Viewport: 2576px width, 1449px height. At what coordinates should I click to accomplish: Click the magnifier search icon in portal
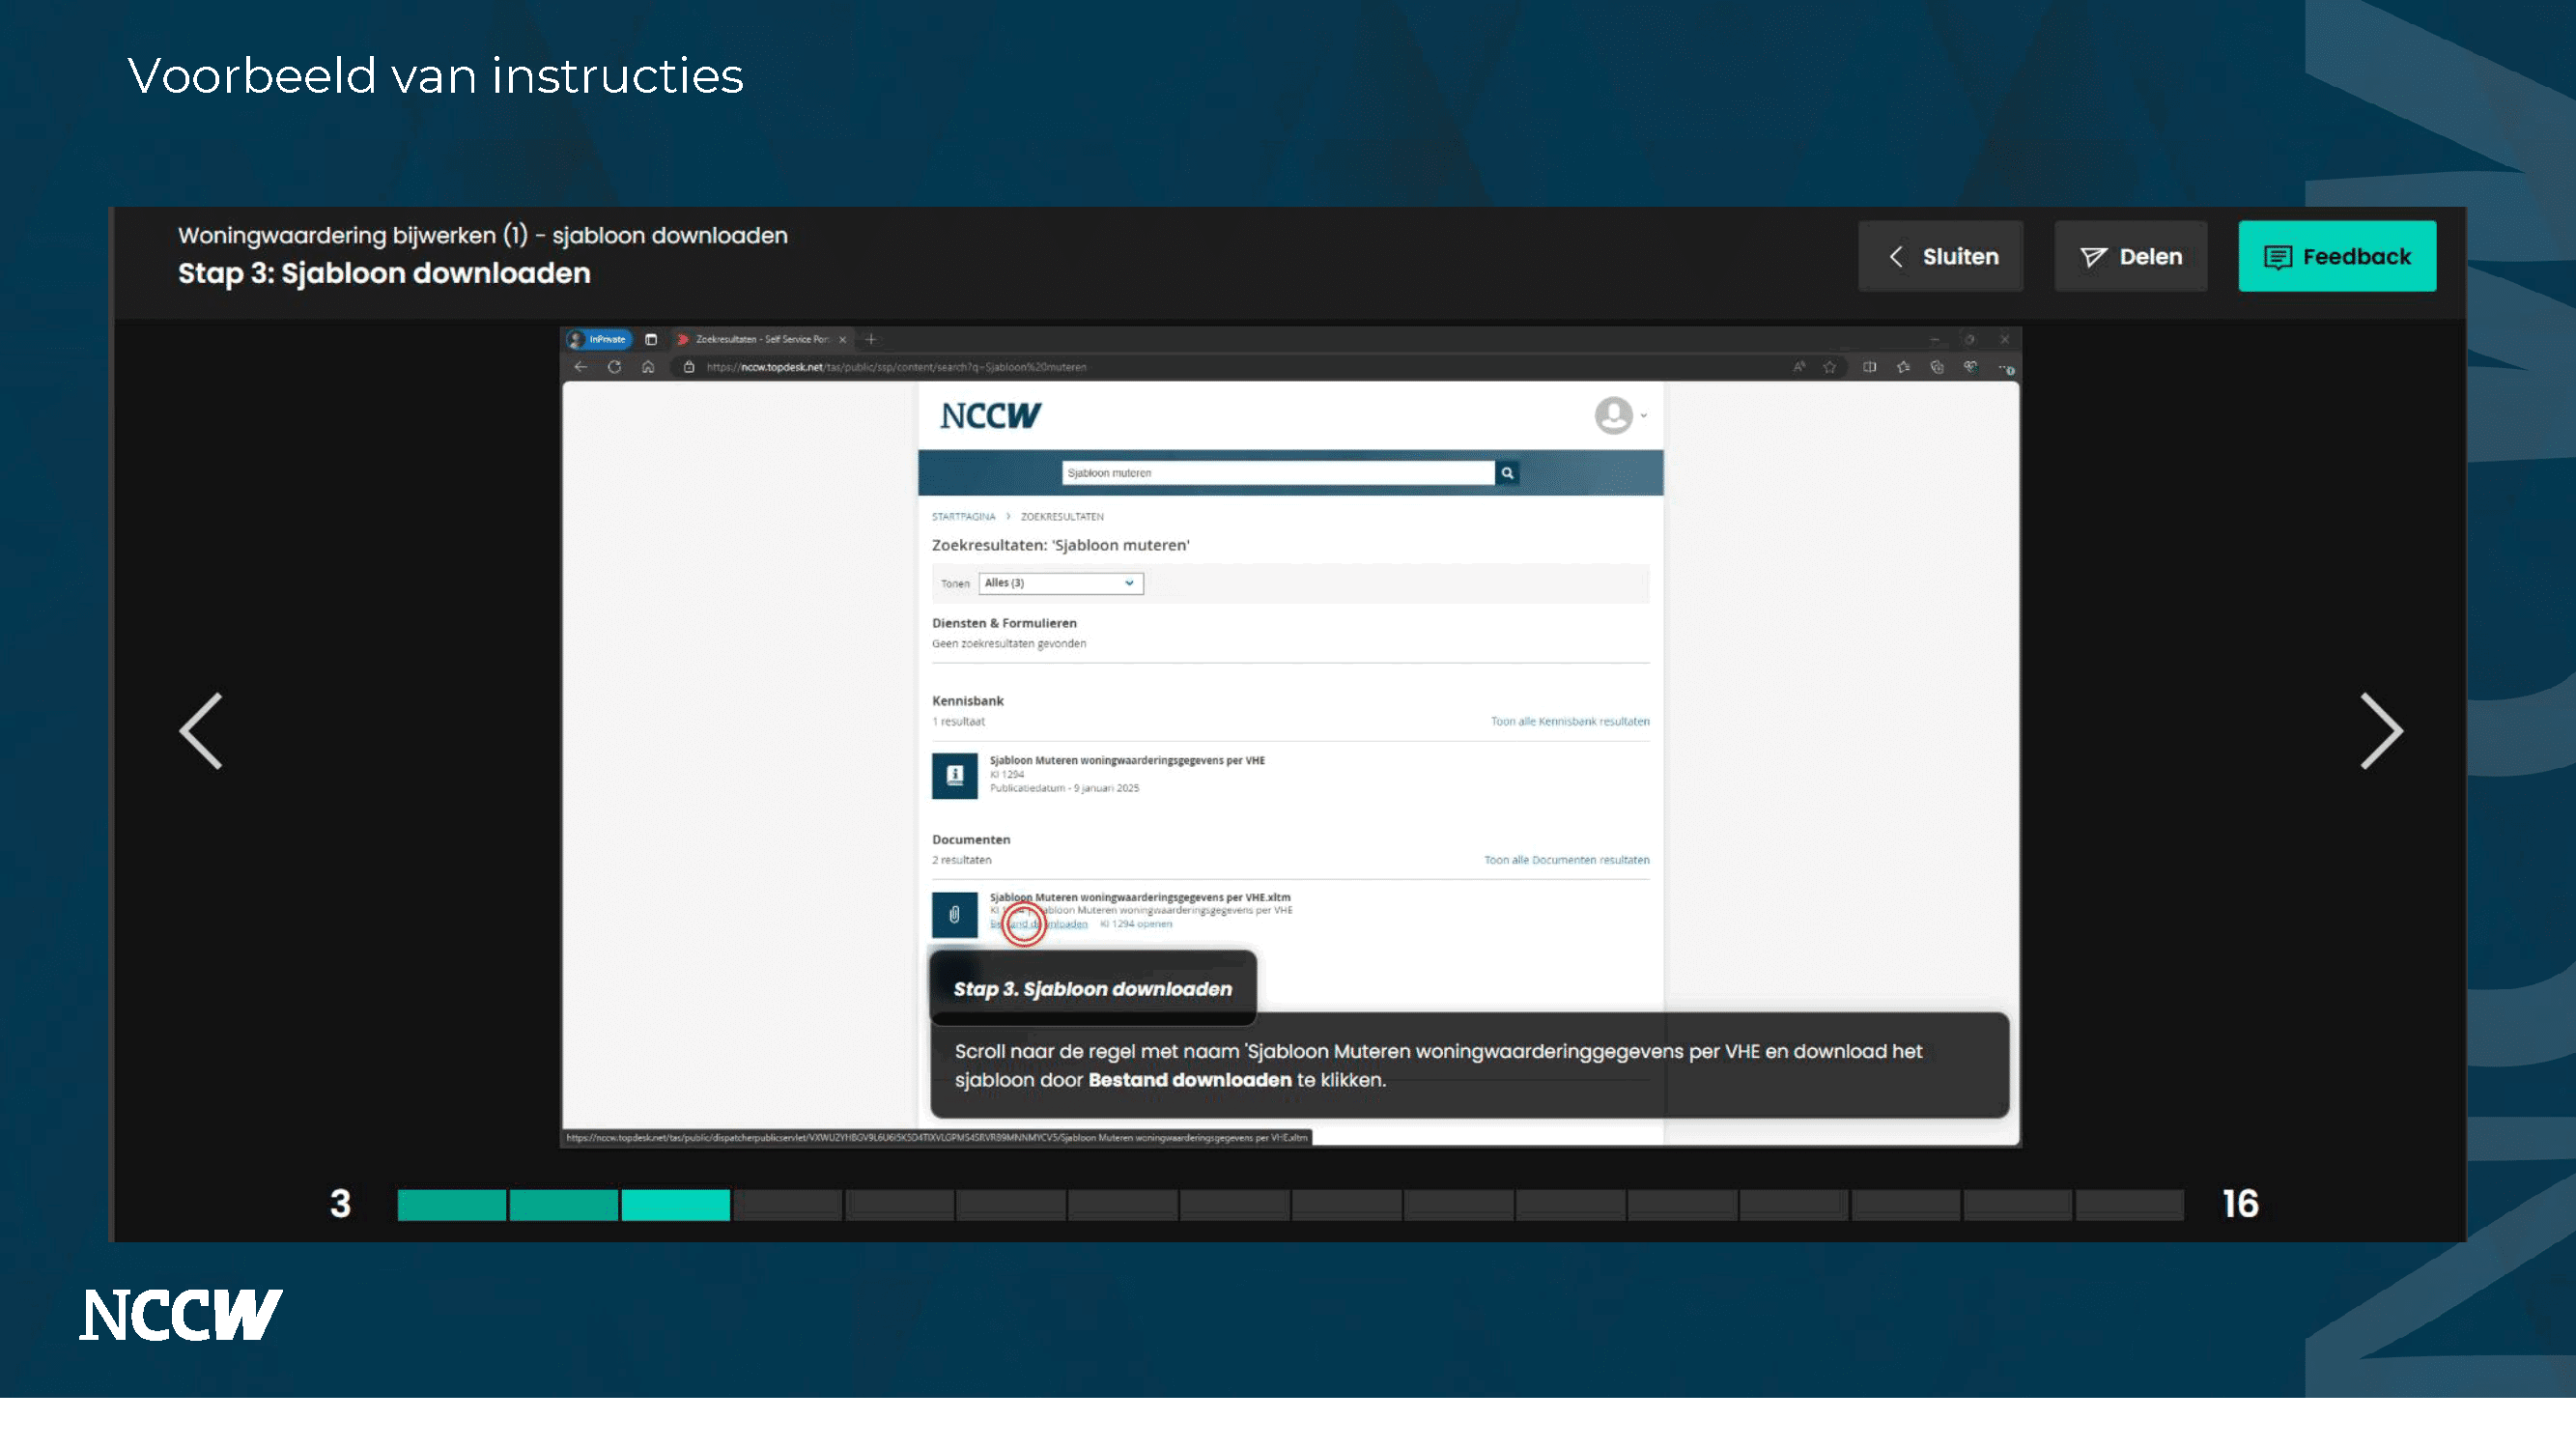click(x=1507, y=473)
